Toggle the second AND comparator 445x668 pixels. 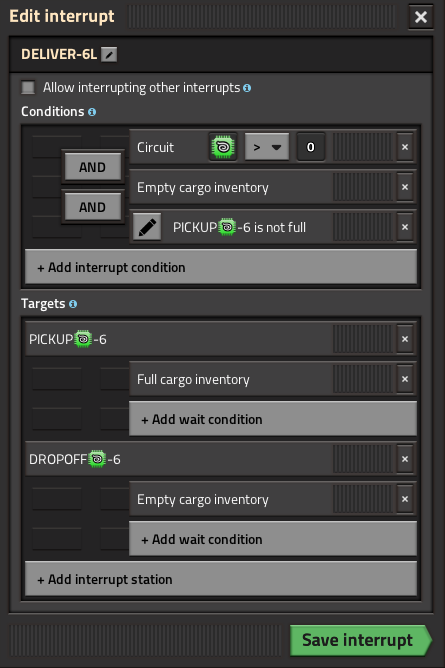(92, 207)
